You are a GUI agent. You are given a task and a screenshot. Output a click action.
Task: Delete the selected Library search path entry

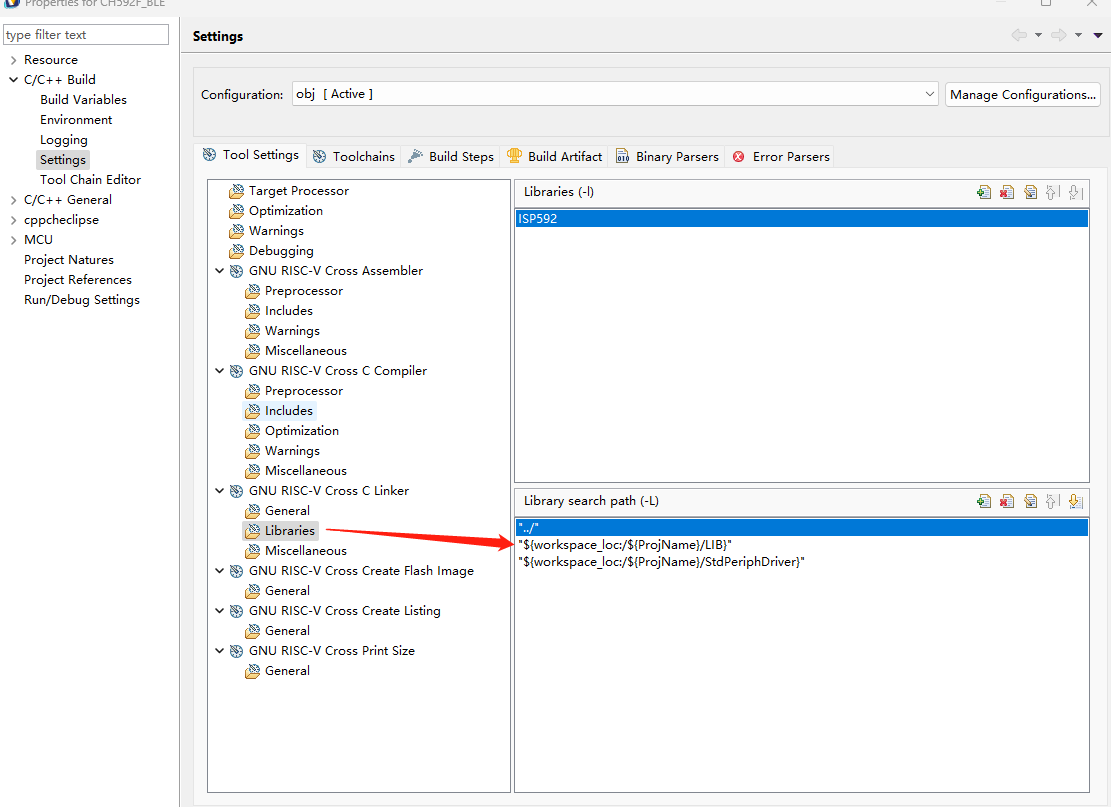1007,501
